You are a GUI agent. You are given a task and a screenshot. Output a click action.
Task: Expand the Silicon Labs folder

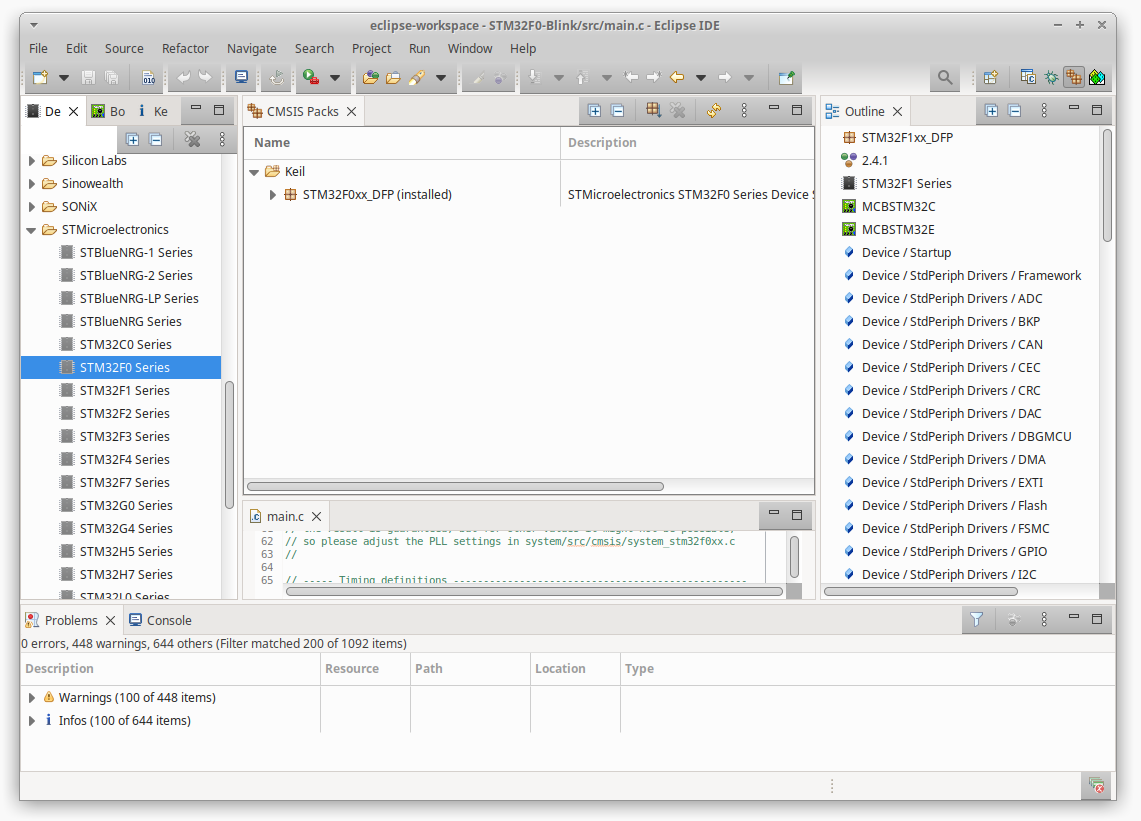click(x=31, y=161)
